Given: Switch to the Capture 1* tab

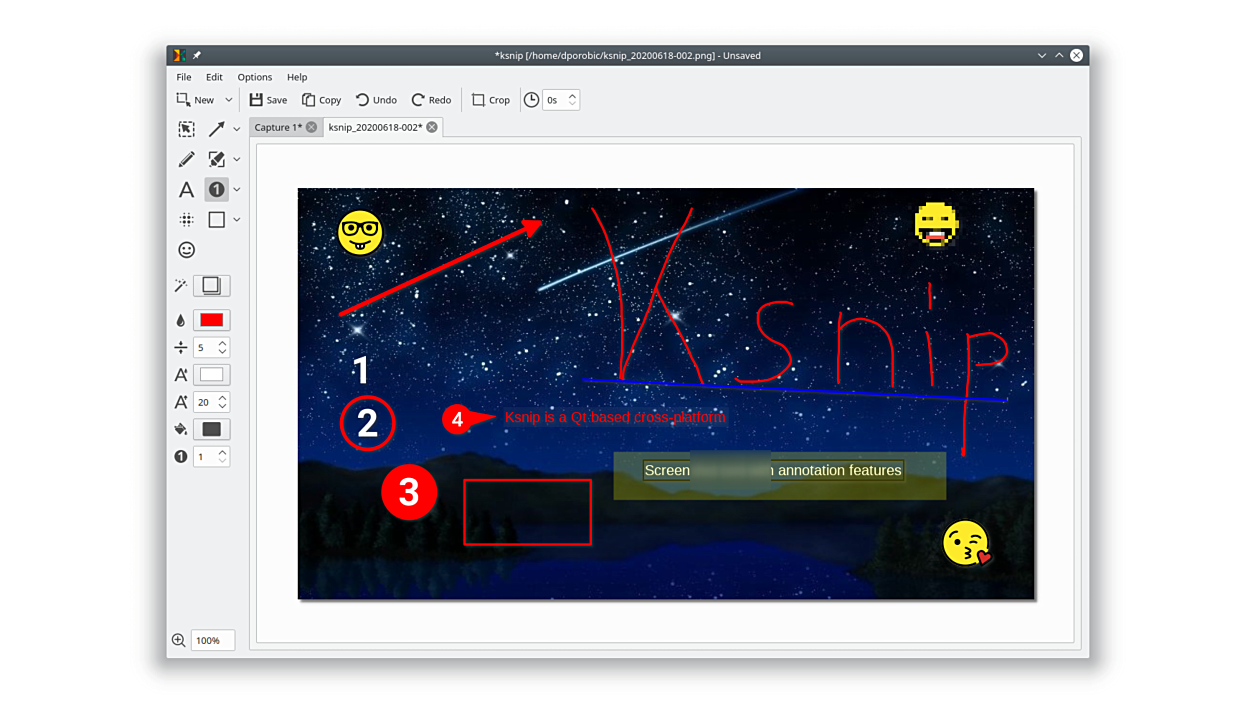Looking at the screenshot, I should (x=277, y=127).
